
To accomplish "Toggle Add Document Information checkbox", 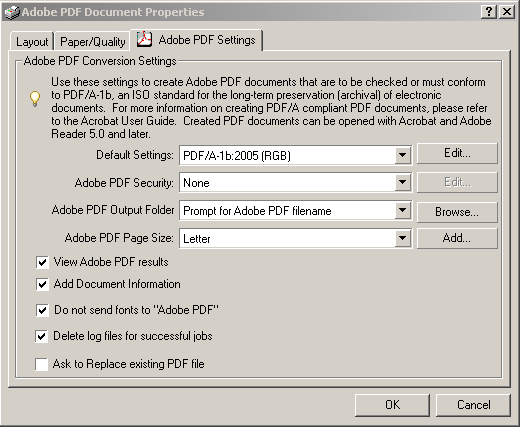I will 42,284.
